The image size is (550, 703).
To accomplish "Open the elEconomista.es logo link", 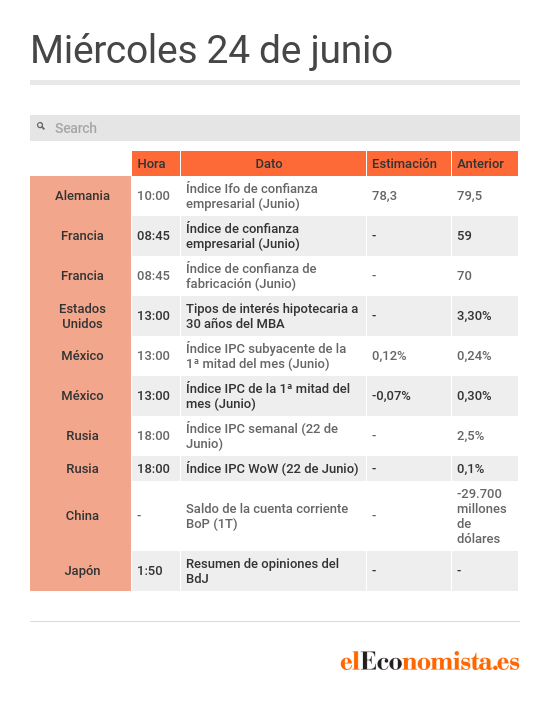I will click(429, 662).
